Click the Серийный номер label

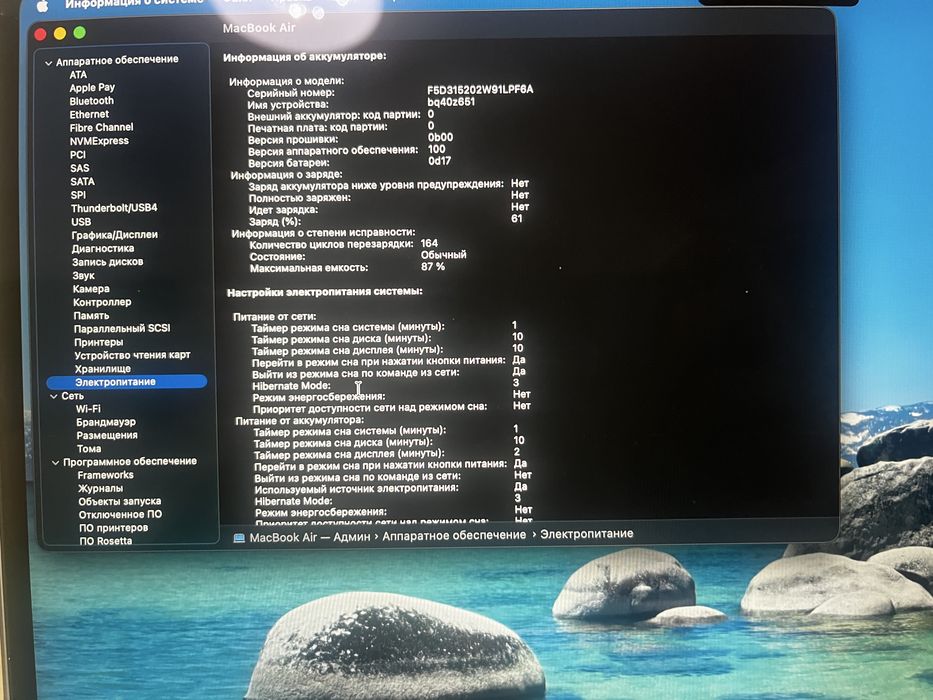point(291,93)
